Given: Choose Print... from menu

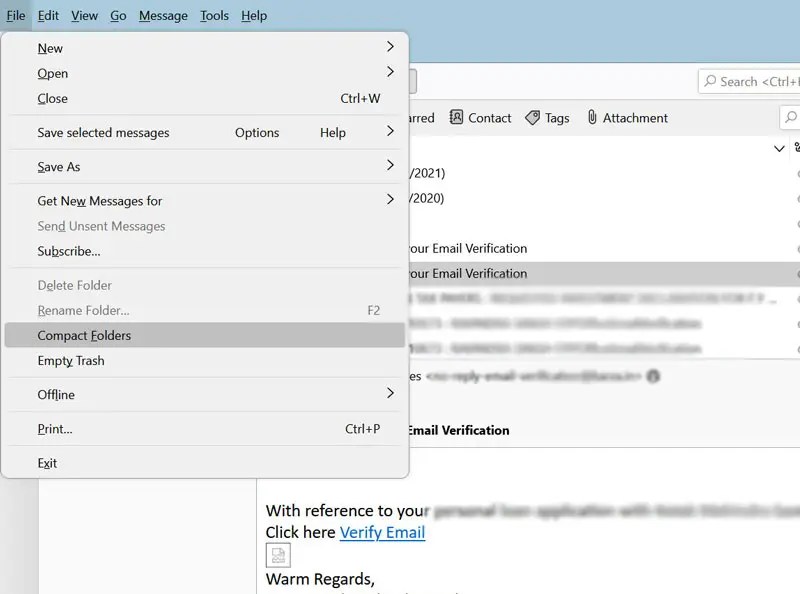Looking at the screenshot, I should [x=206, y=429].
